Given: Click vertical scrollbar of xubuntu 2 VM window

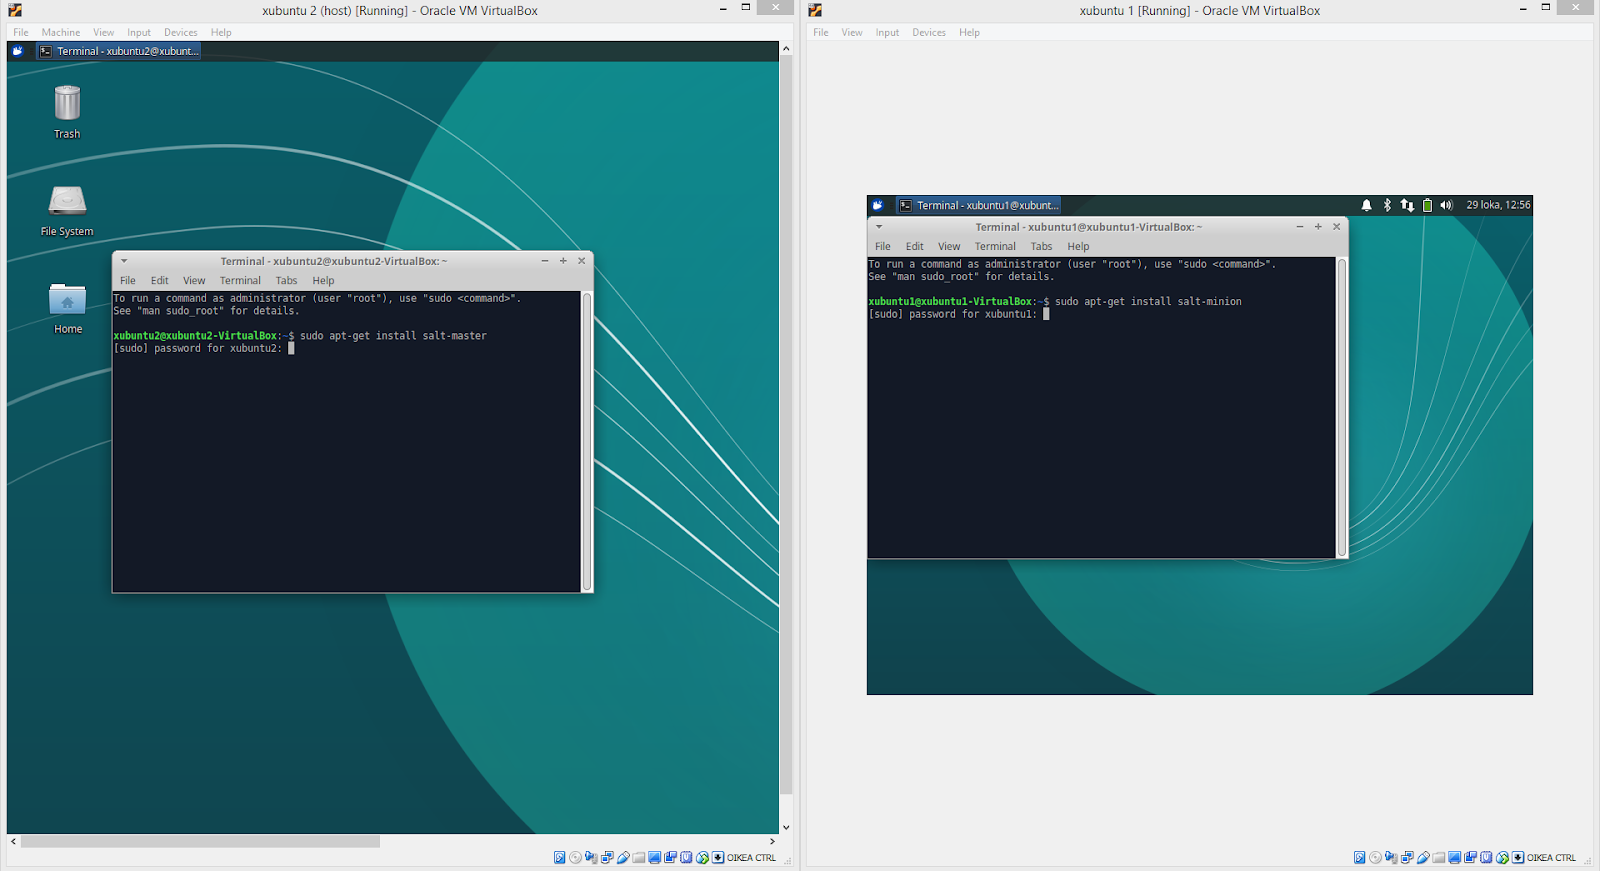Looking at the screenshot, I should coord(786,425).
